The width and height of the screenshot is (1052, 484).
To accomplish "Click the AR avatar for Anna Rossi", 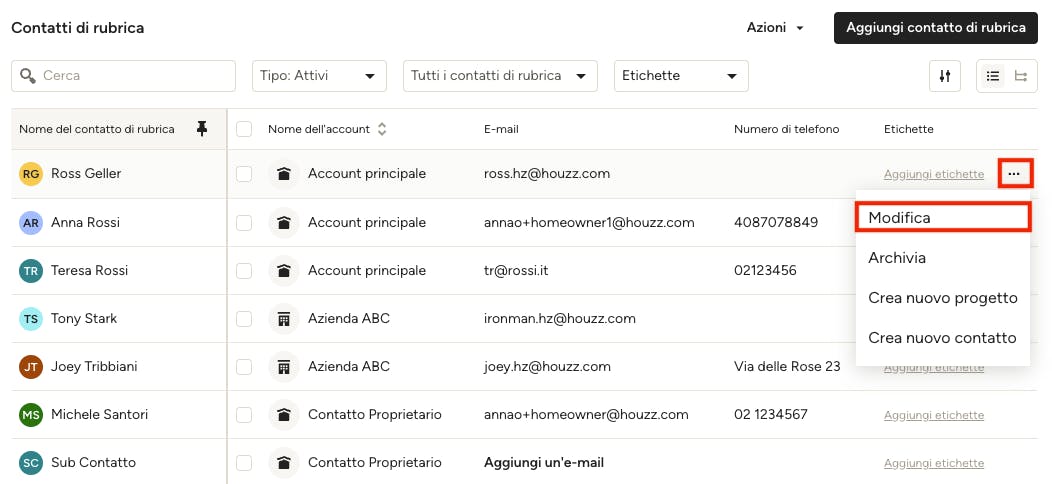I will click(31, 222).
